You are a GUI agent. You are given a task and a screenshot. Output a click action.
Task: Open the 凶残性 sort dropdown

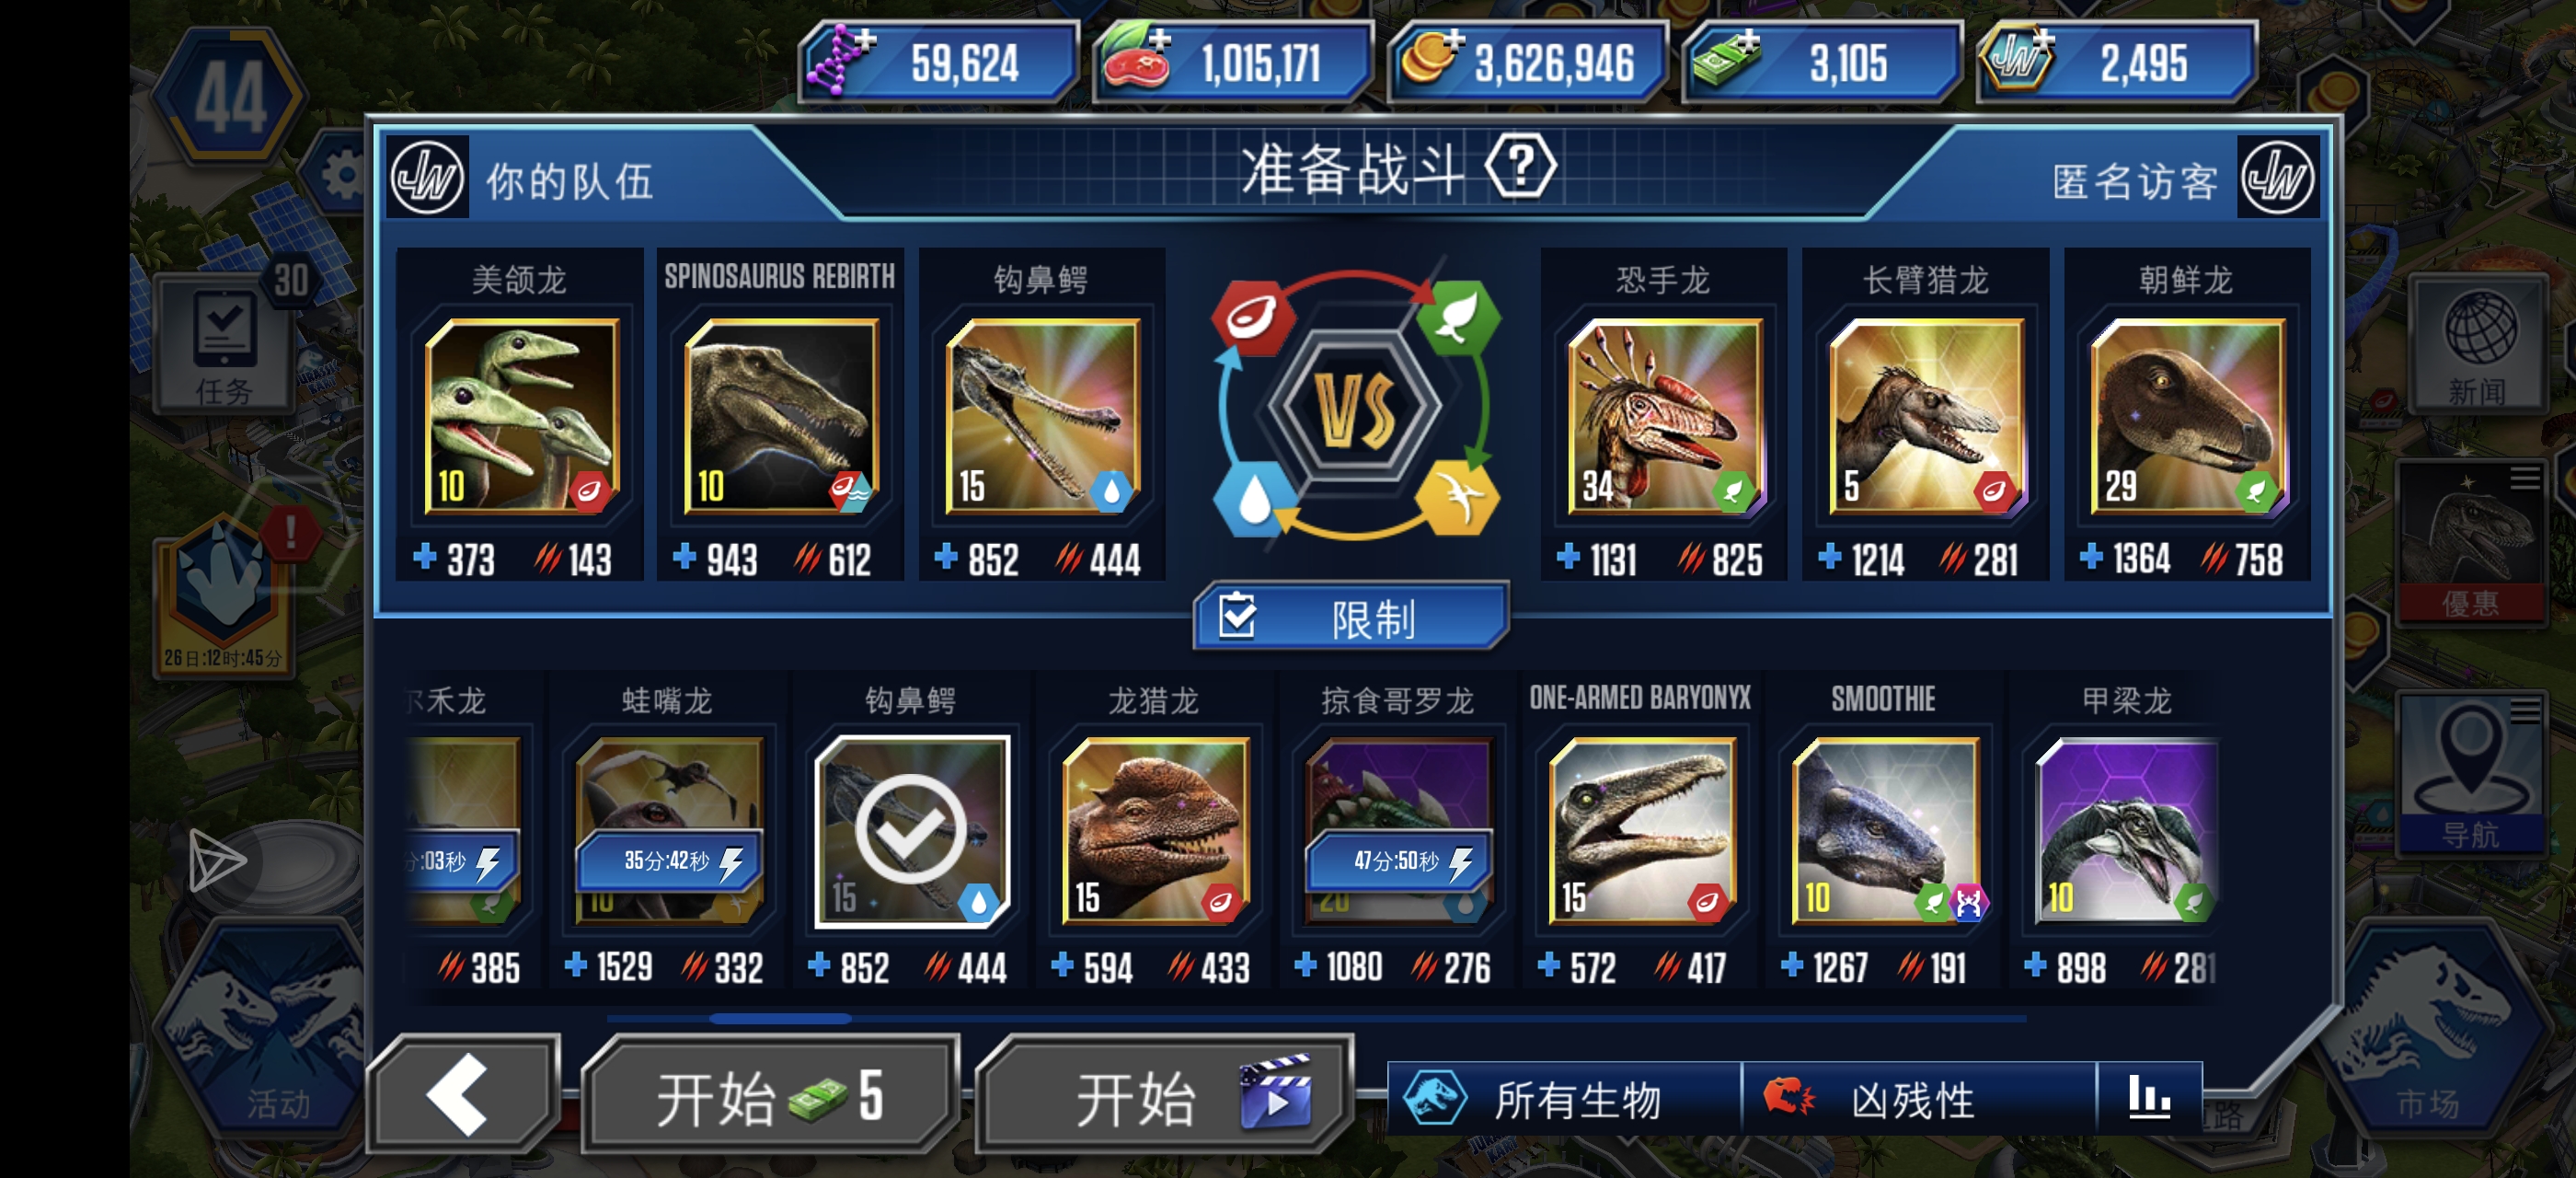1918,1098
